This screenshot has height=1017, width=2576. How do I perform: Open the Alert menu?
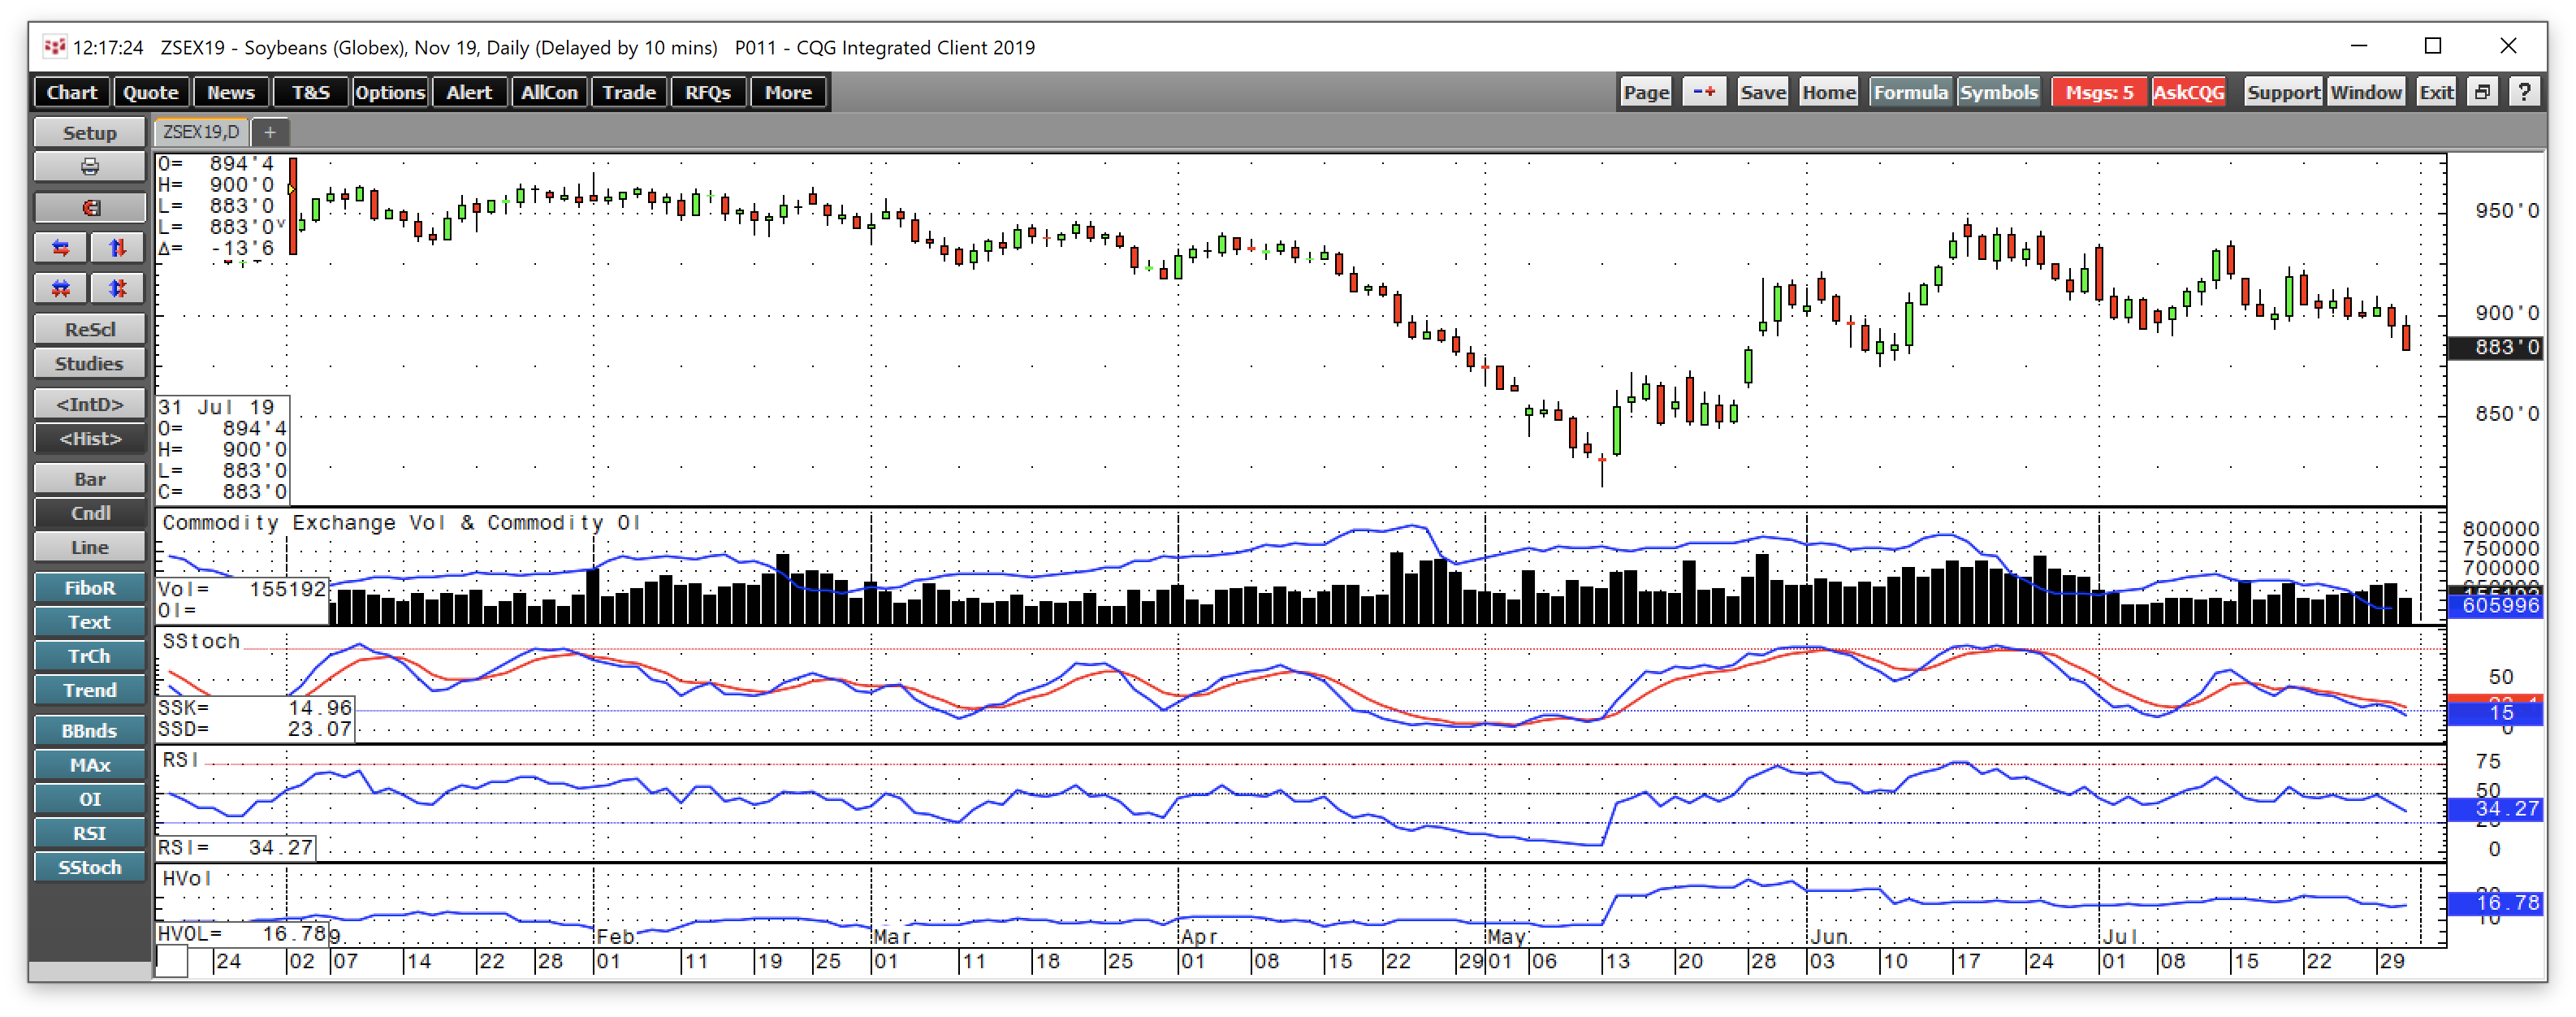tap(469, 93)
